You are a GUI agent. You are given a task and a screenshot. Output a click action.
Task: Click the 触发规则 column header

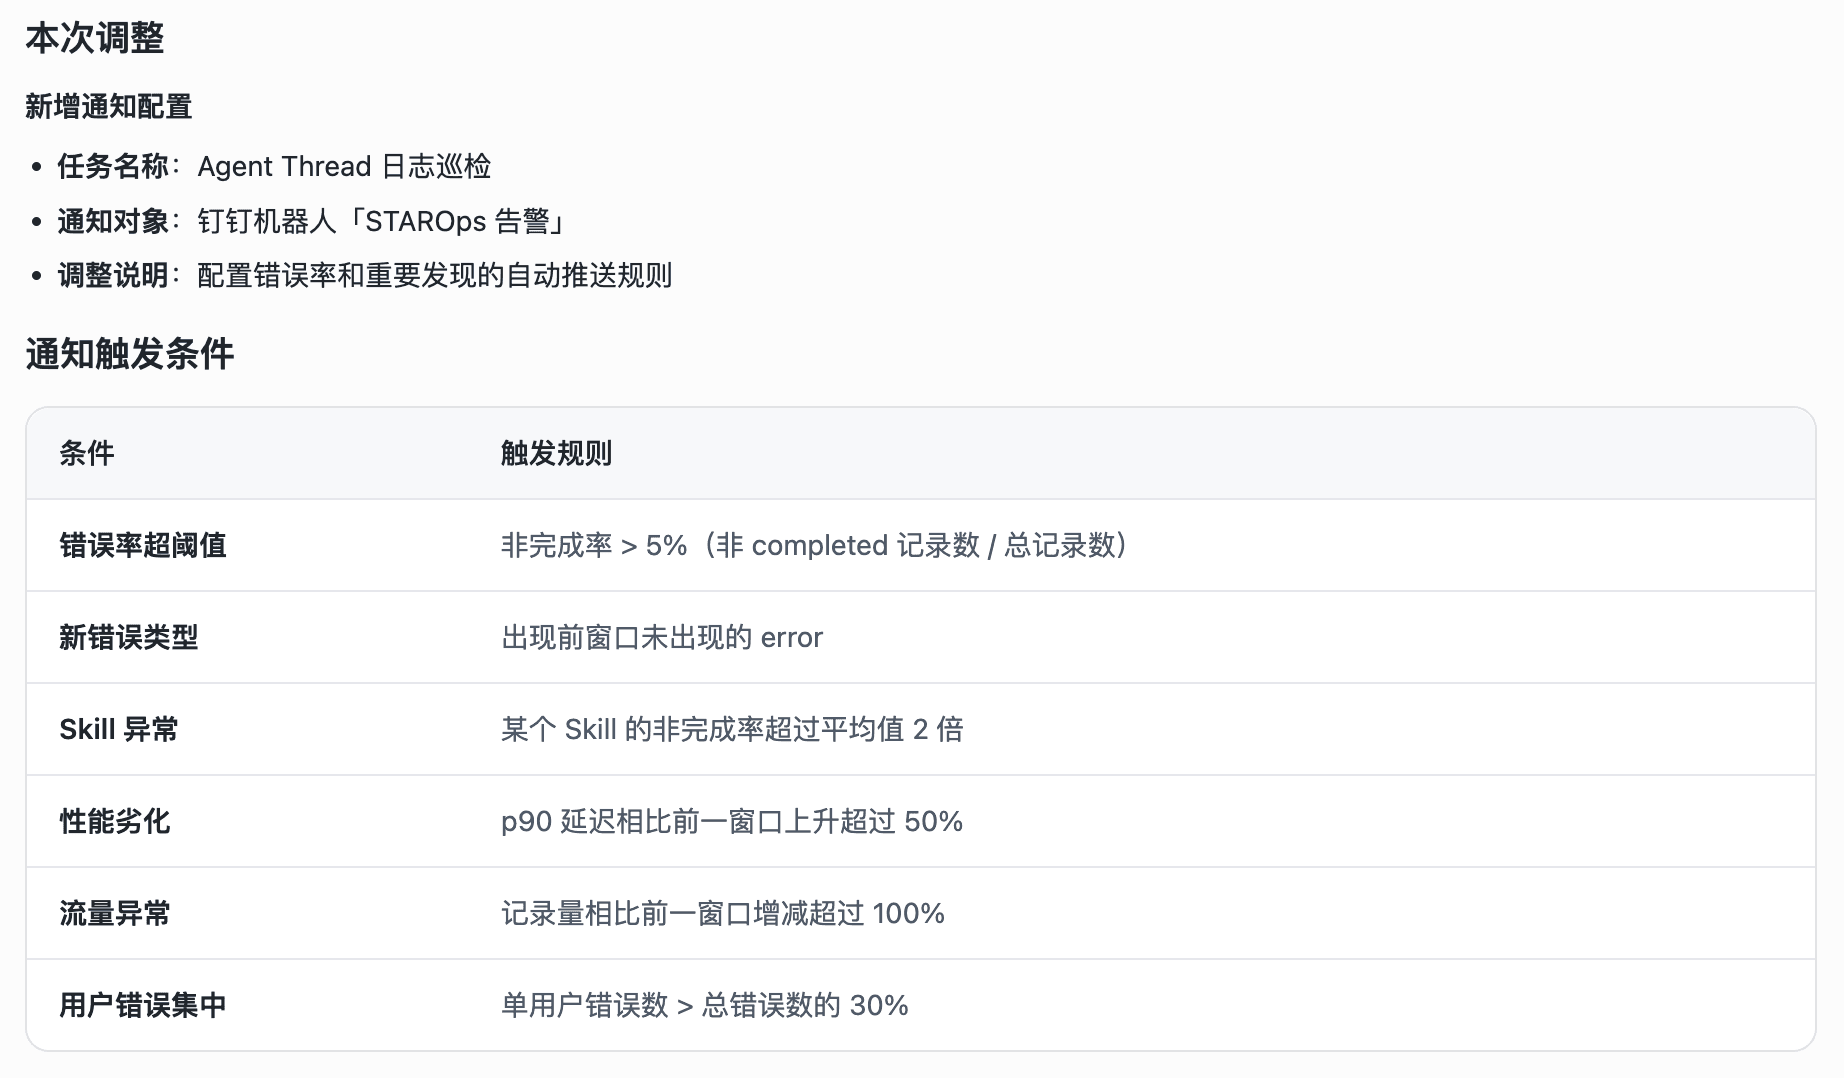(556, 453)
